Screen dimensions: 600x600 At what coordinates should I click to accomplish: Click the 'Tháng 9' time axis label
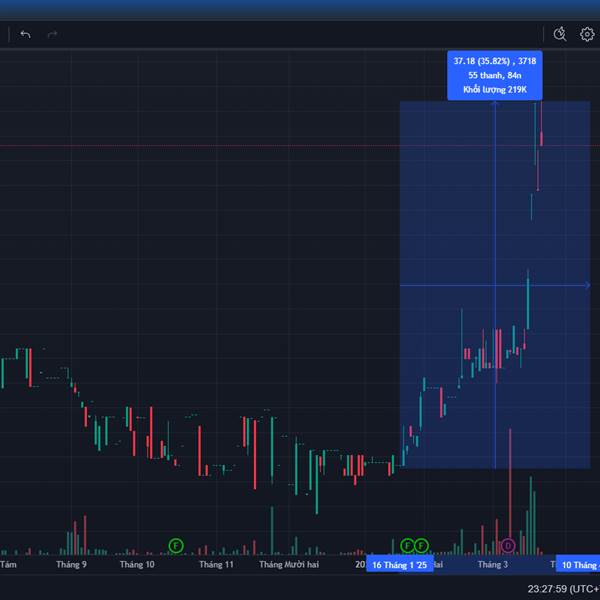[71, 564]
